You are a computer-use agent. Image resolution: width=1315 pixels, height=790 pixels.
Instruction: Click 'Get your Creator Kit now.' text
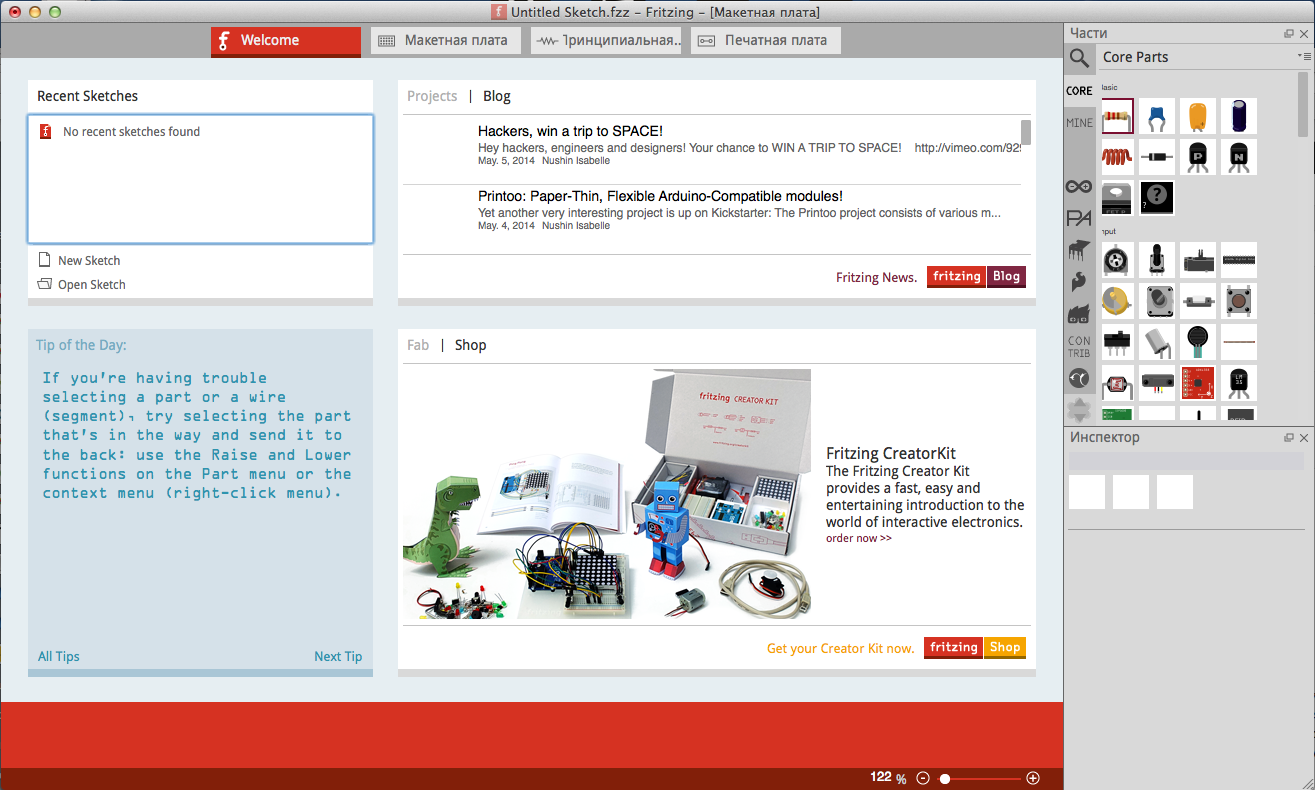(840, 648)
